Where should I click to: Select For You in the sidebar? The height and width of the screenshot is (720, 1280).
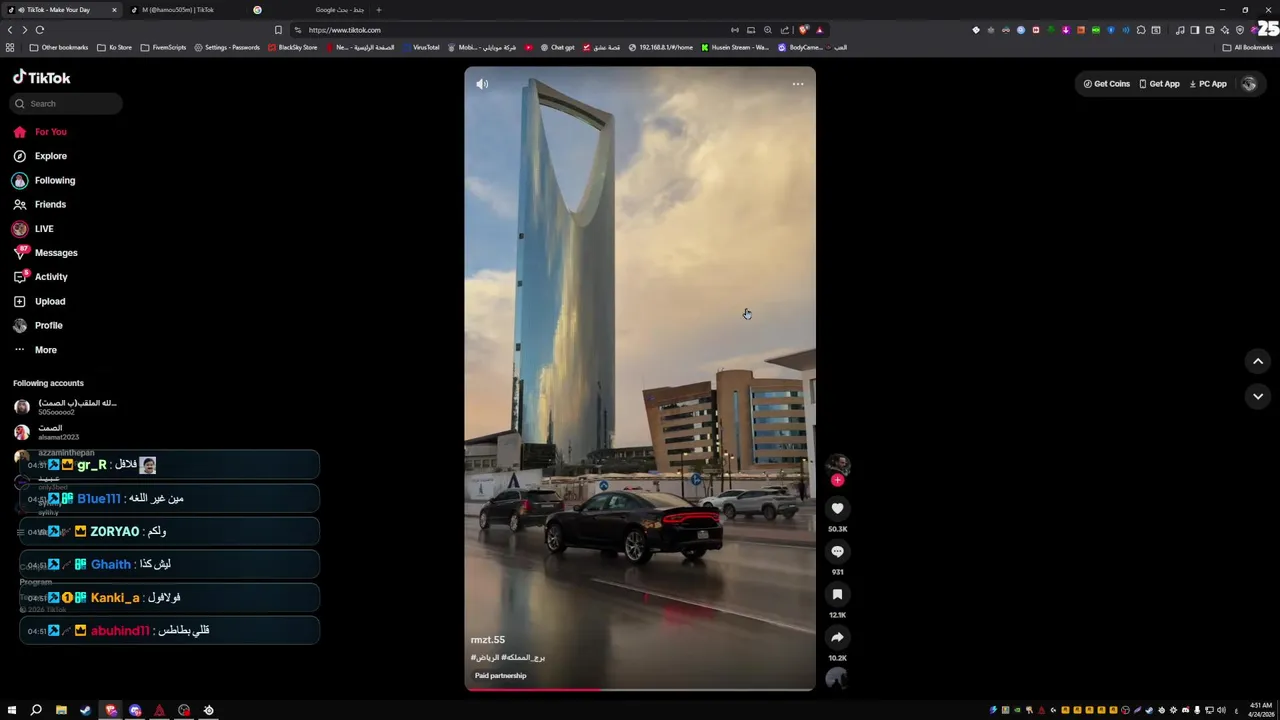40,132
